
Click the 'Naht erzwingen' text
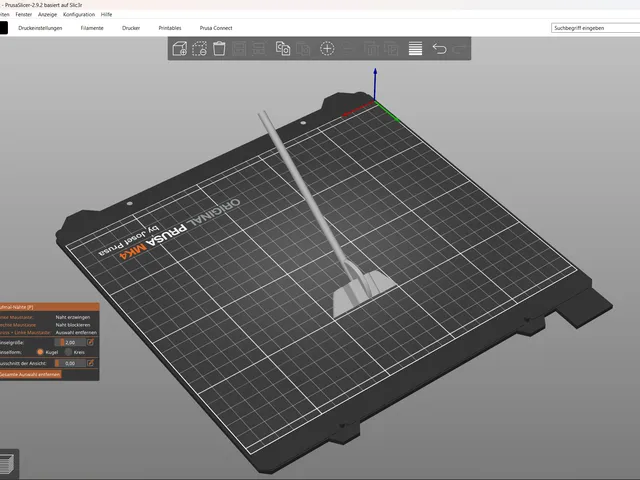(x=73, y=317)
